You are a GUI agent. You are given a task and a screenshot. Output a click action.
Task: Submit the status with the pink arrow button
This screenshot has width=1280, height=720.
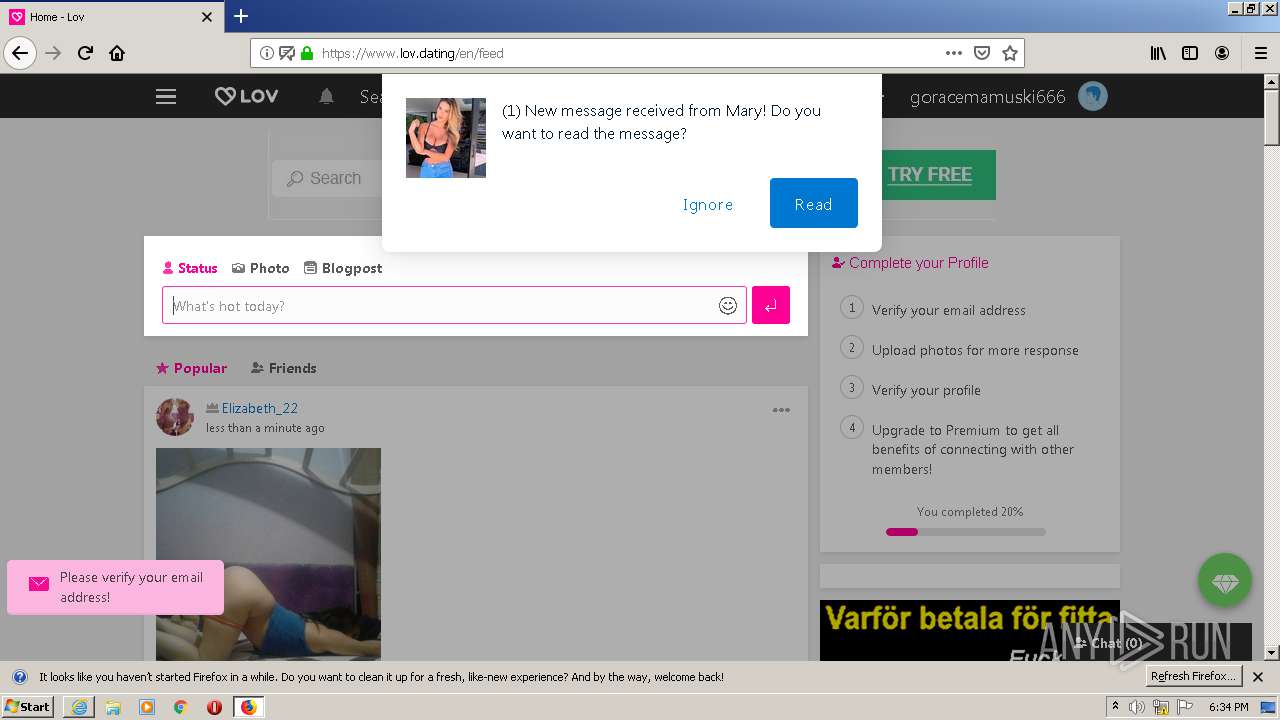click(x=771, y=305)
